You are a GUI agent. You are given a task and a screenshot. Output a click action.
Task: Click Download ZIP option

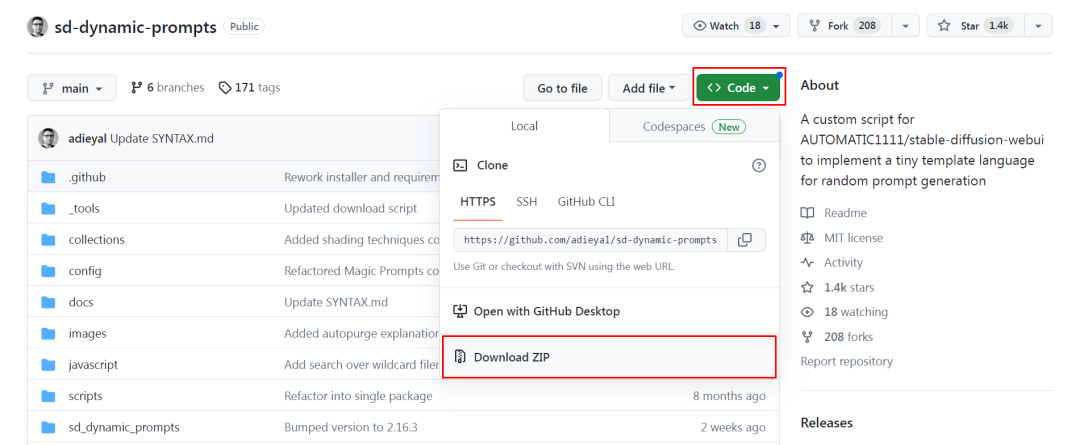[x=609, y=357]
